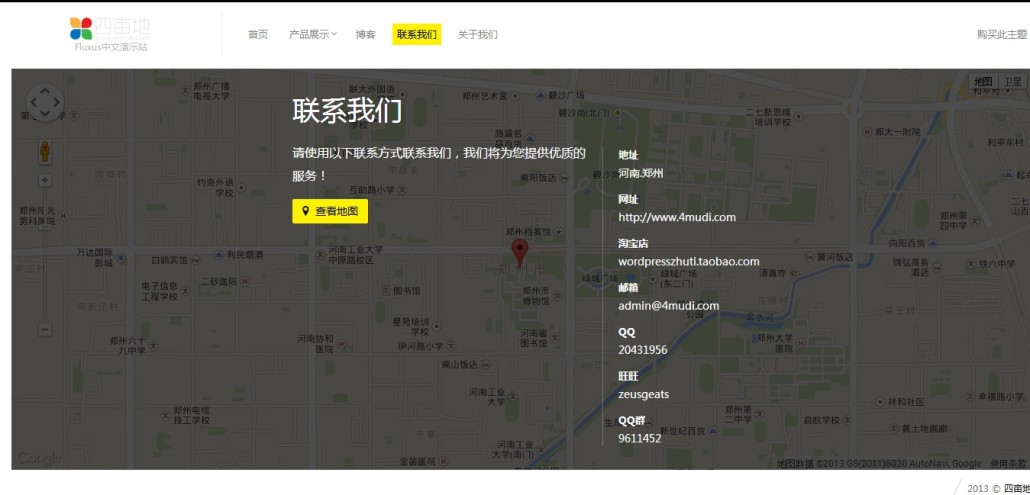The image size is (1030, 495).
Task: Switch map to 地图 standard view
Action: coord(984,82)
